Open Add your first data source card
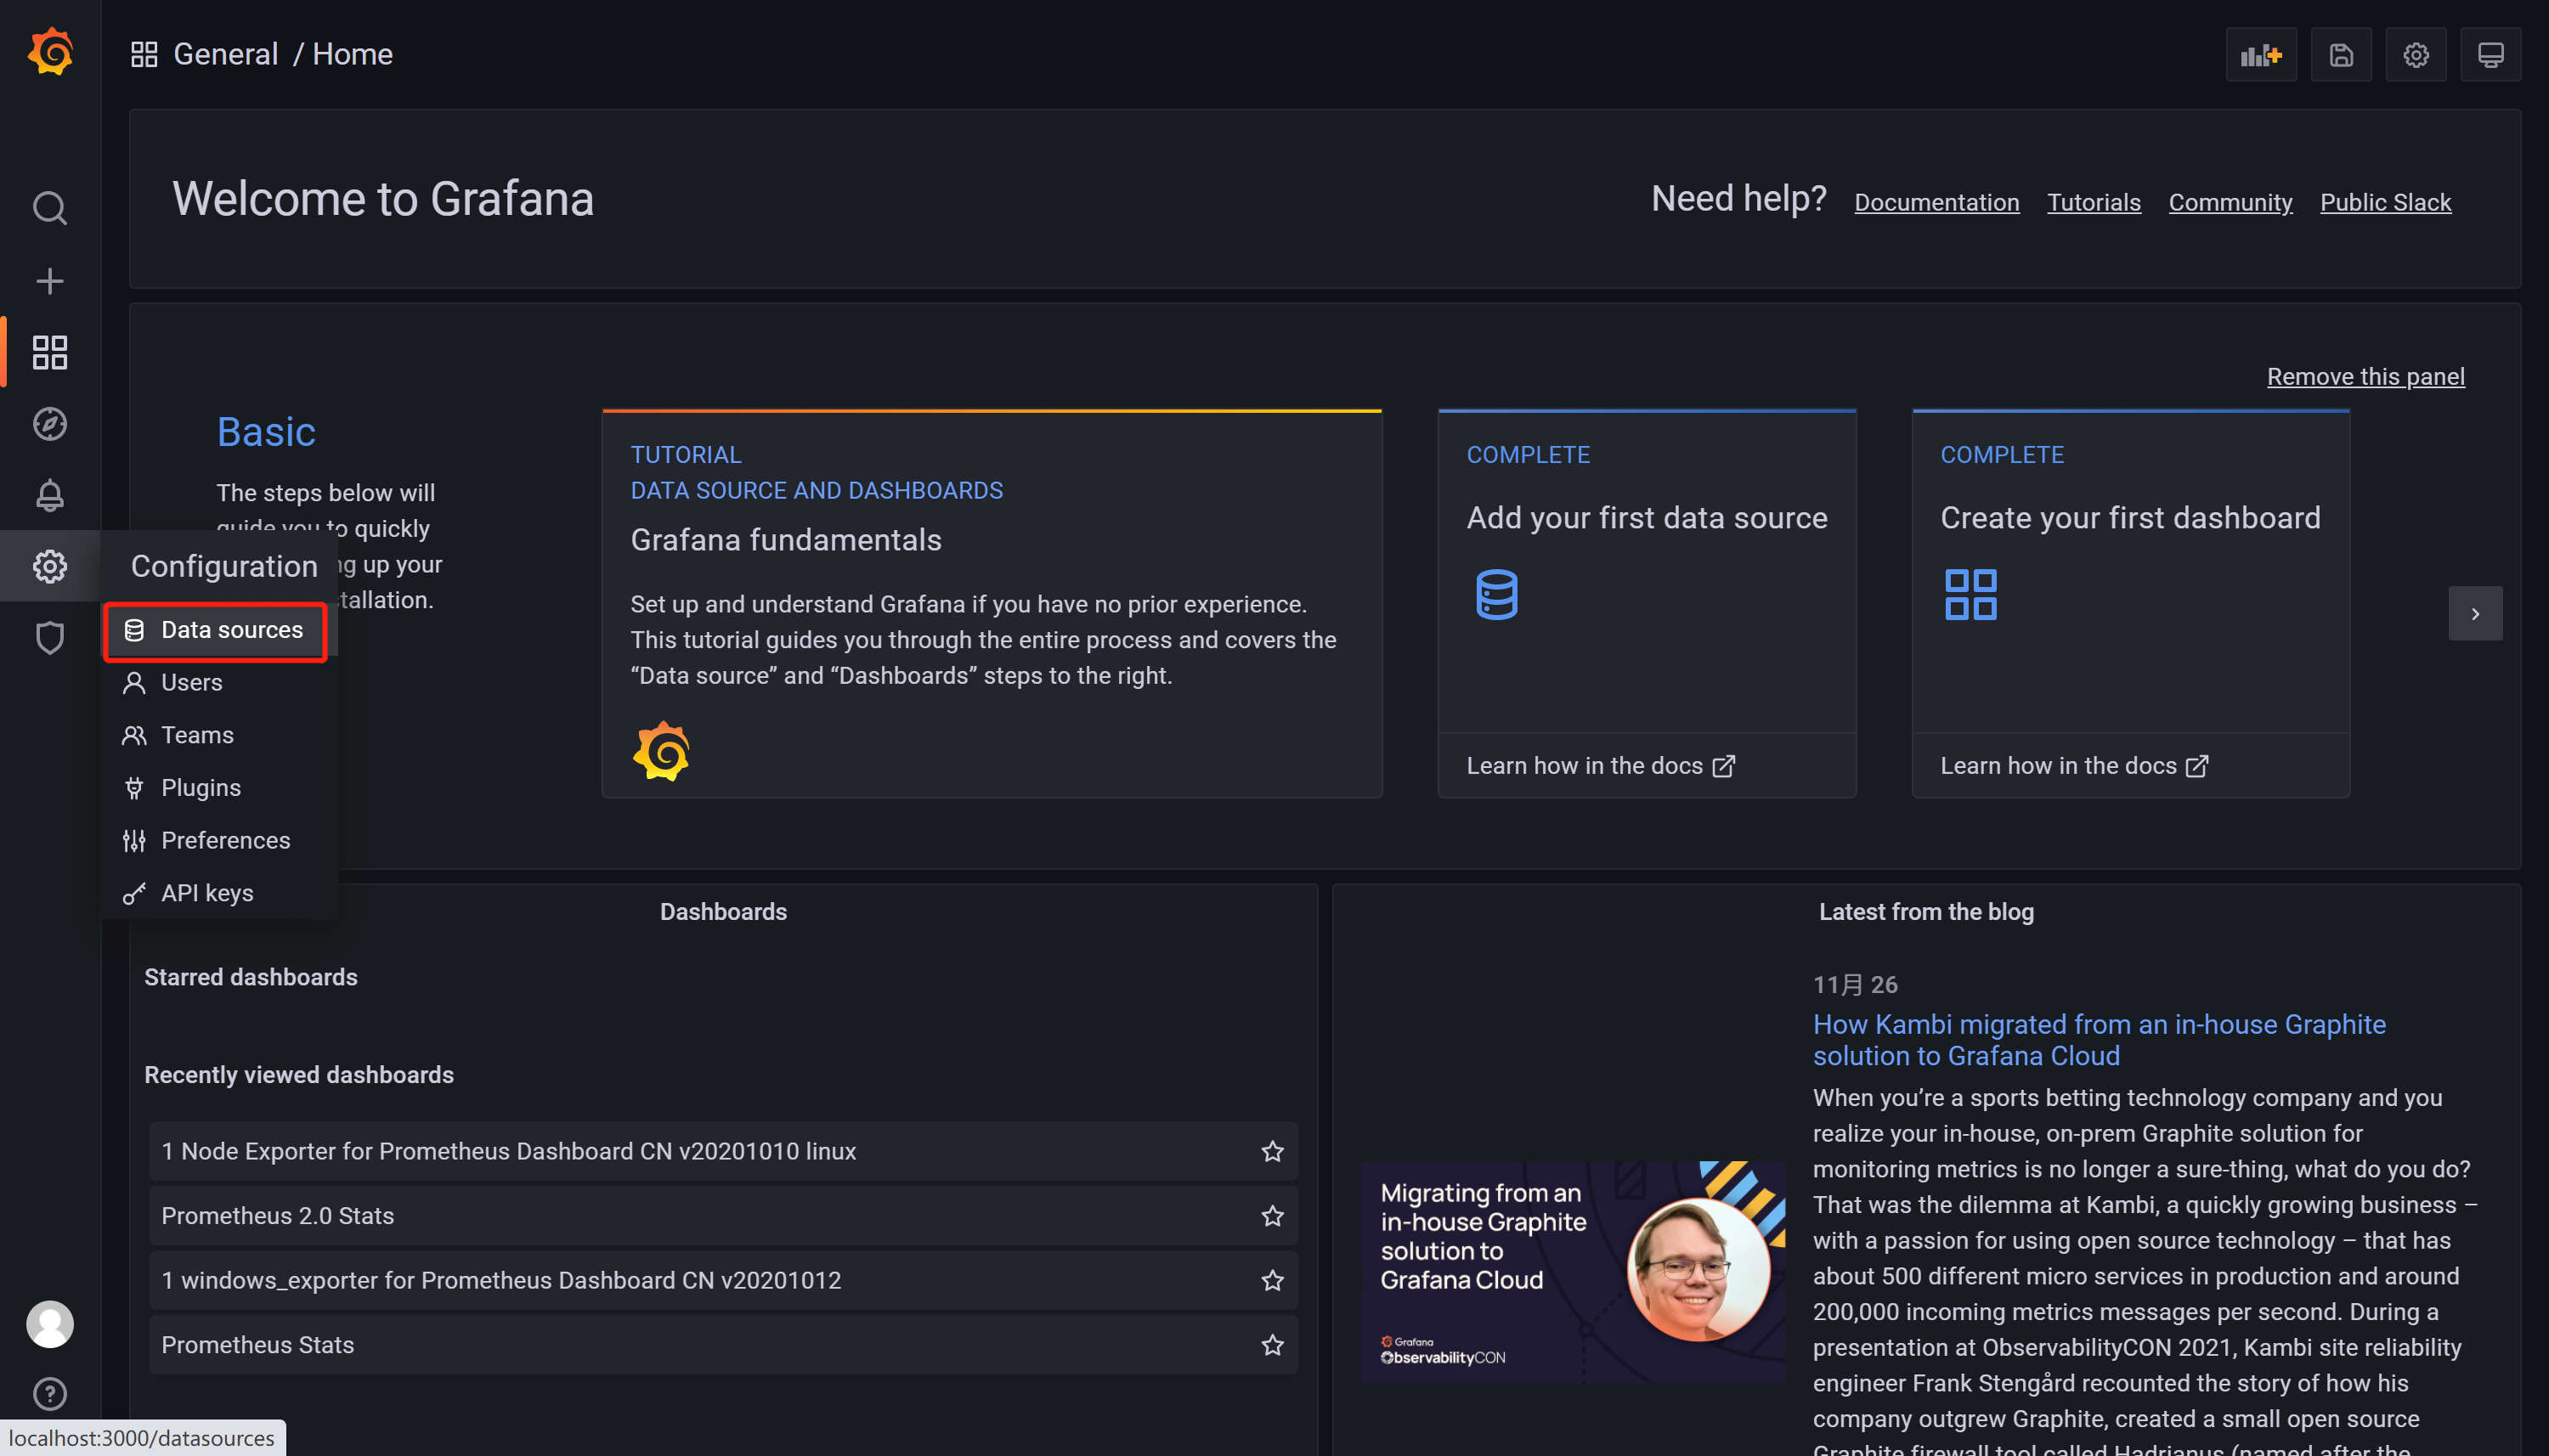 pos(1647,603)
